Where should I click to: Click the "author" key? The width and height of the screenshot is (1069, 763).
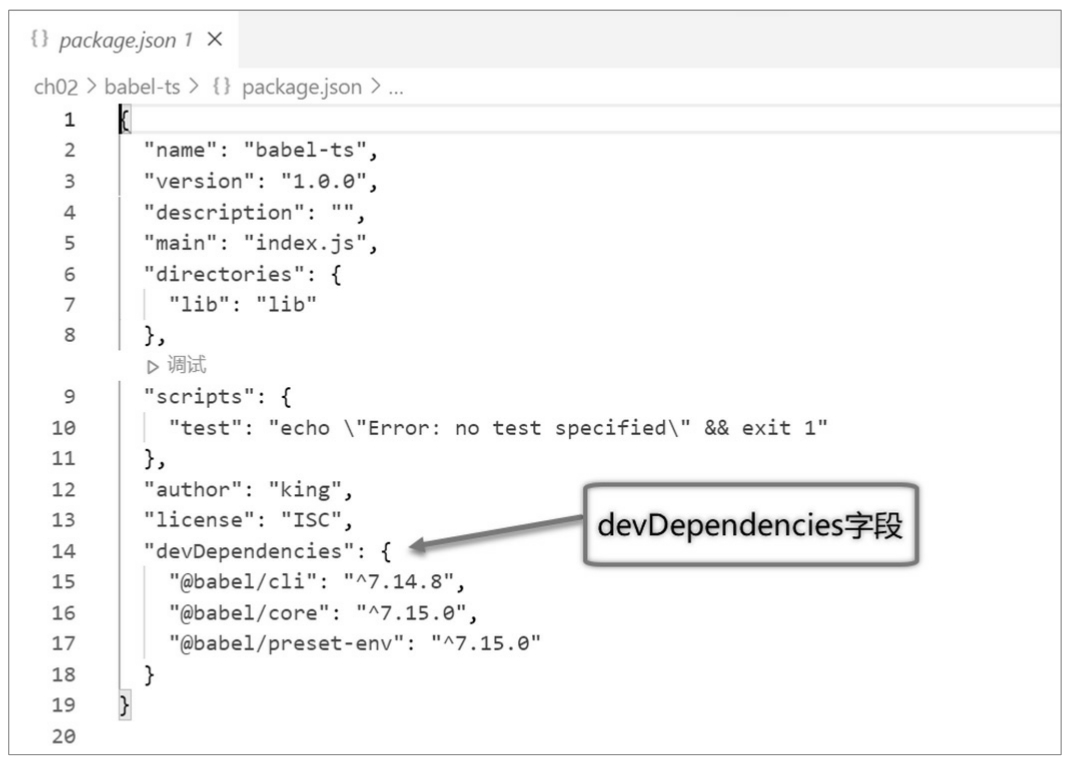[194, 490]
